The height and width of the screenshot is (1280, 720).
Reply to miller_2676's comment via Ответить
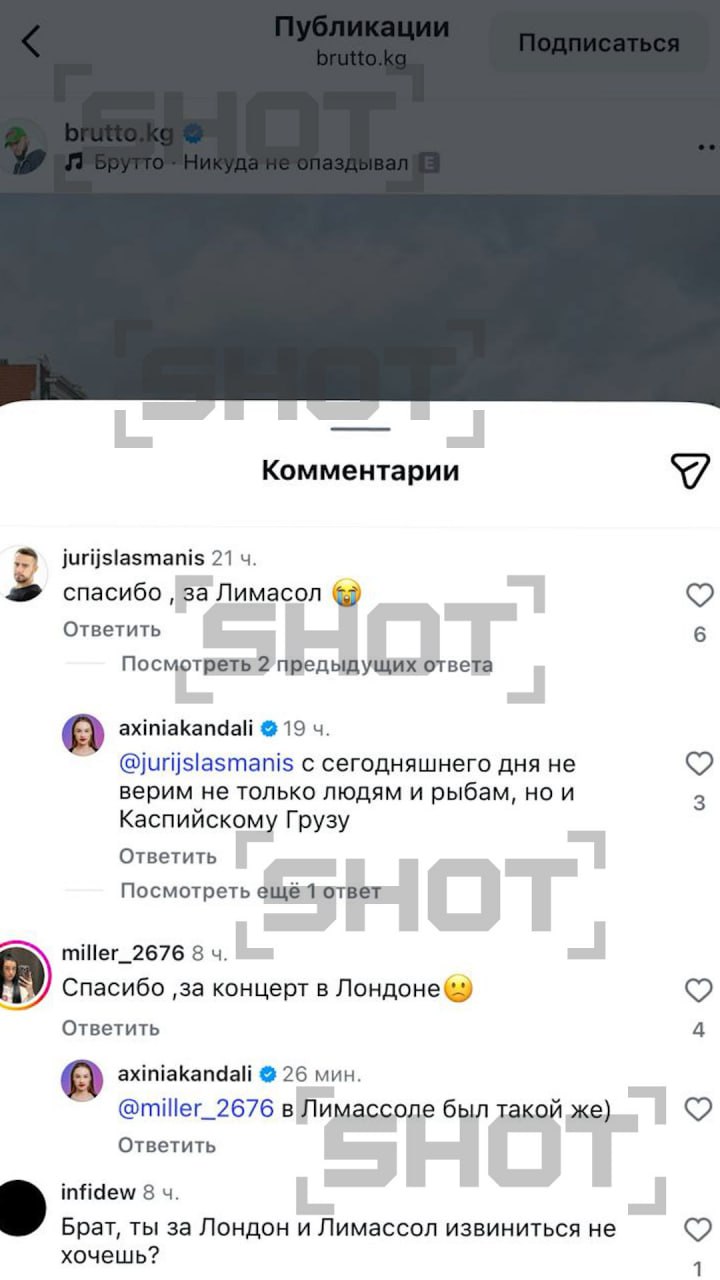coord(111,1028)
